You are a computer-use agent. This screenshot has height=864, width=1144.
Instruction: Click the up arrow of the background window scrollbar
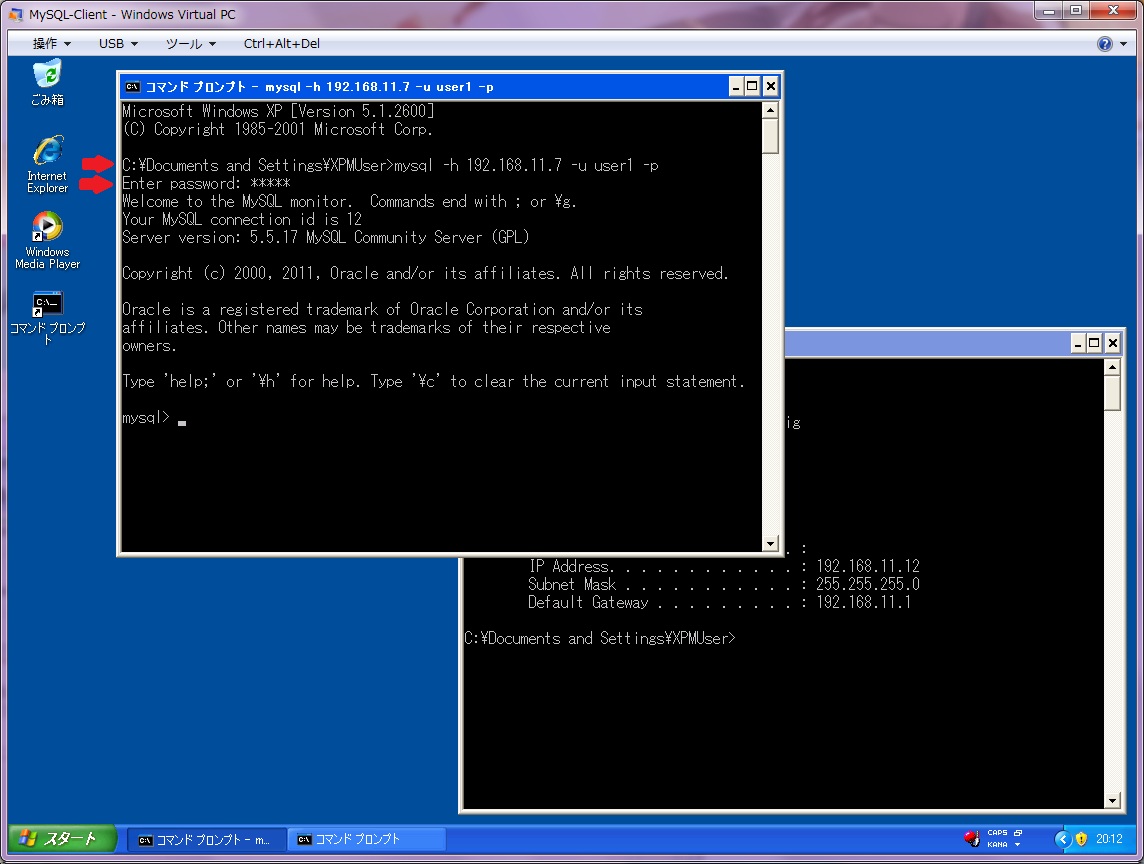click(1112, 367)
